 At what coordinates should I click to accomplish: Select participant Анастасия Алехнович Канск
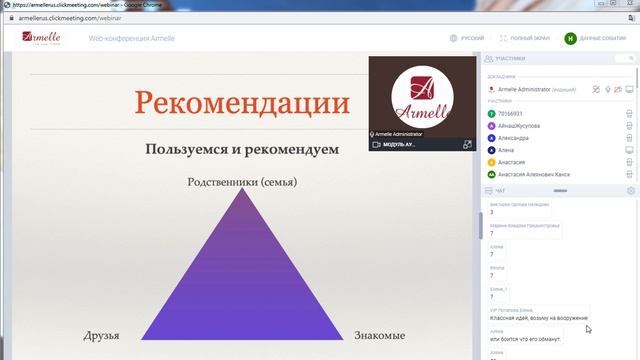click(x=534, y=174)
